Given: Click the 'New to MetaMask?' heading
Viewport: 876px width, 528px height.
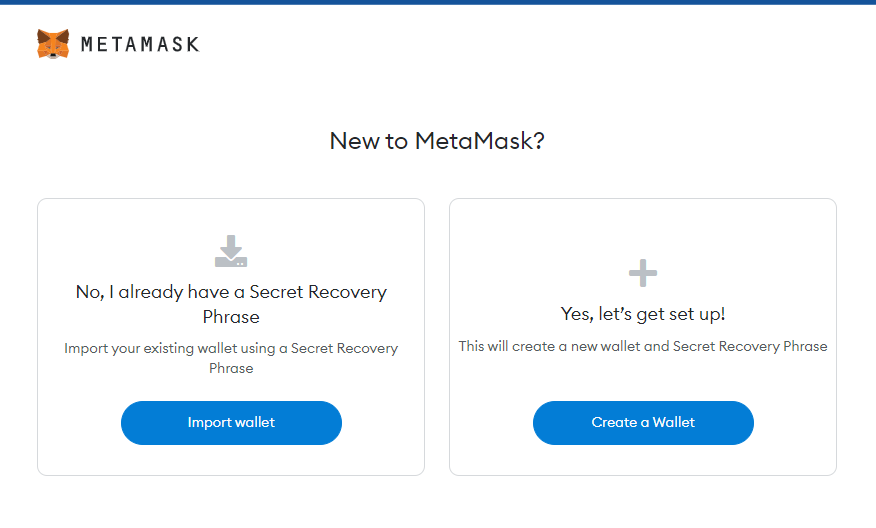Looking at the screenshot, I should [437, 141].
